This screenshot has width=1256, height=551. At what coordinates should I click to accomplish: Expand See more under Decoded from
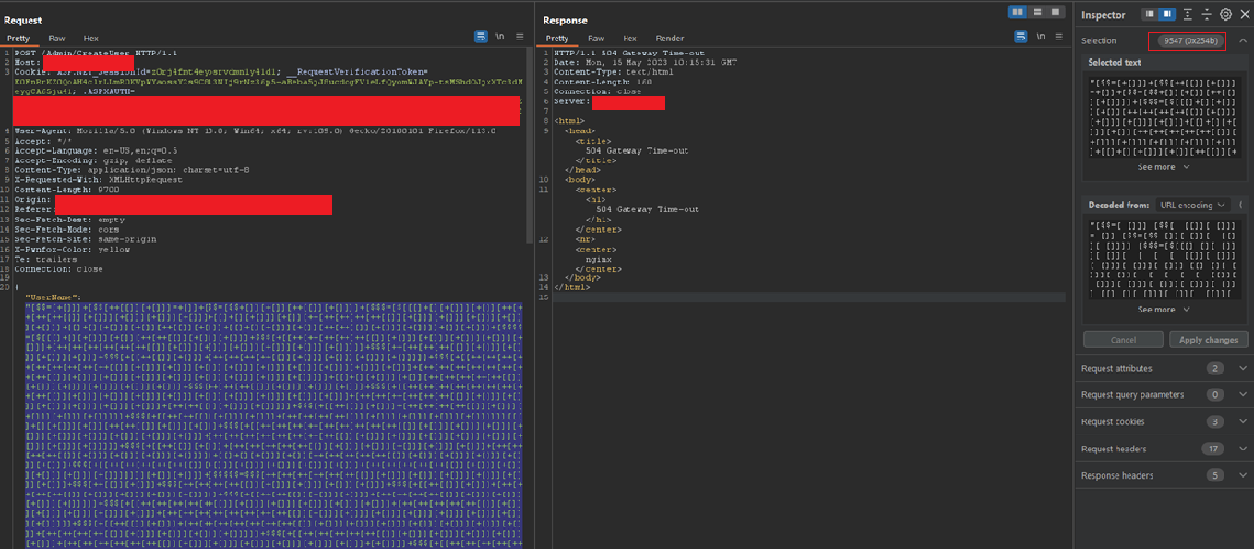coord(1164,309)
